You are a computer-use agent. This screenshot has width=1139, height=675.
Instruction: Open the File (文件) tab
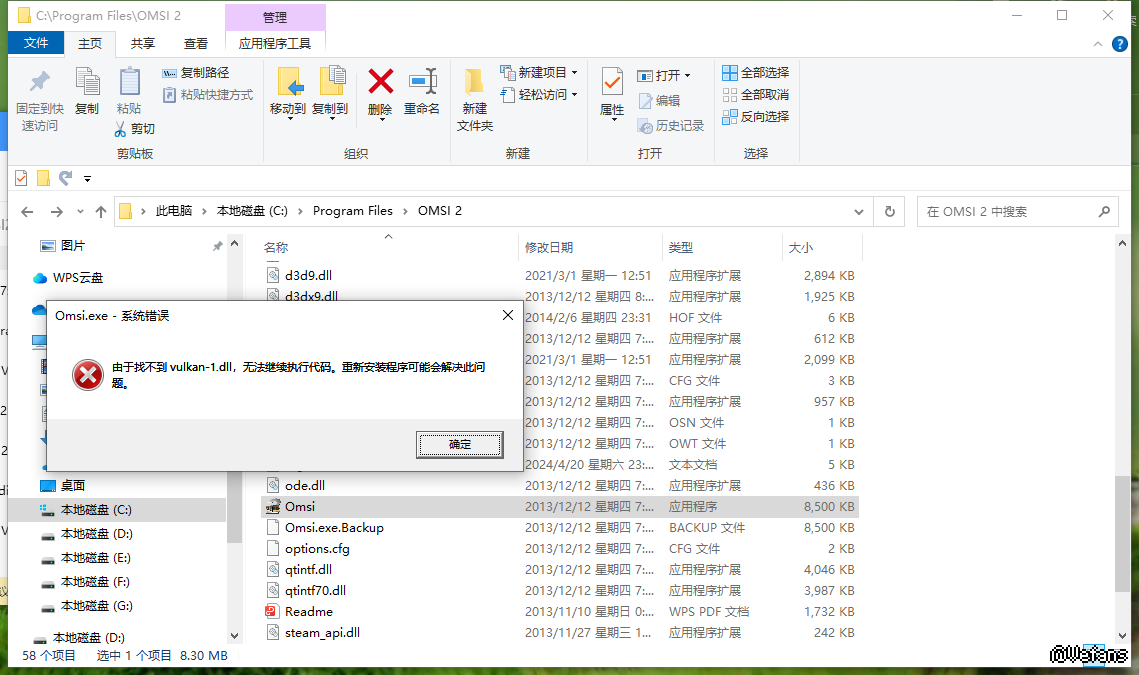36,43
